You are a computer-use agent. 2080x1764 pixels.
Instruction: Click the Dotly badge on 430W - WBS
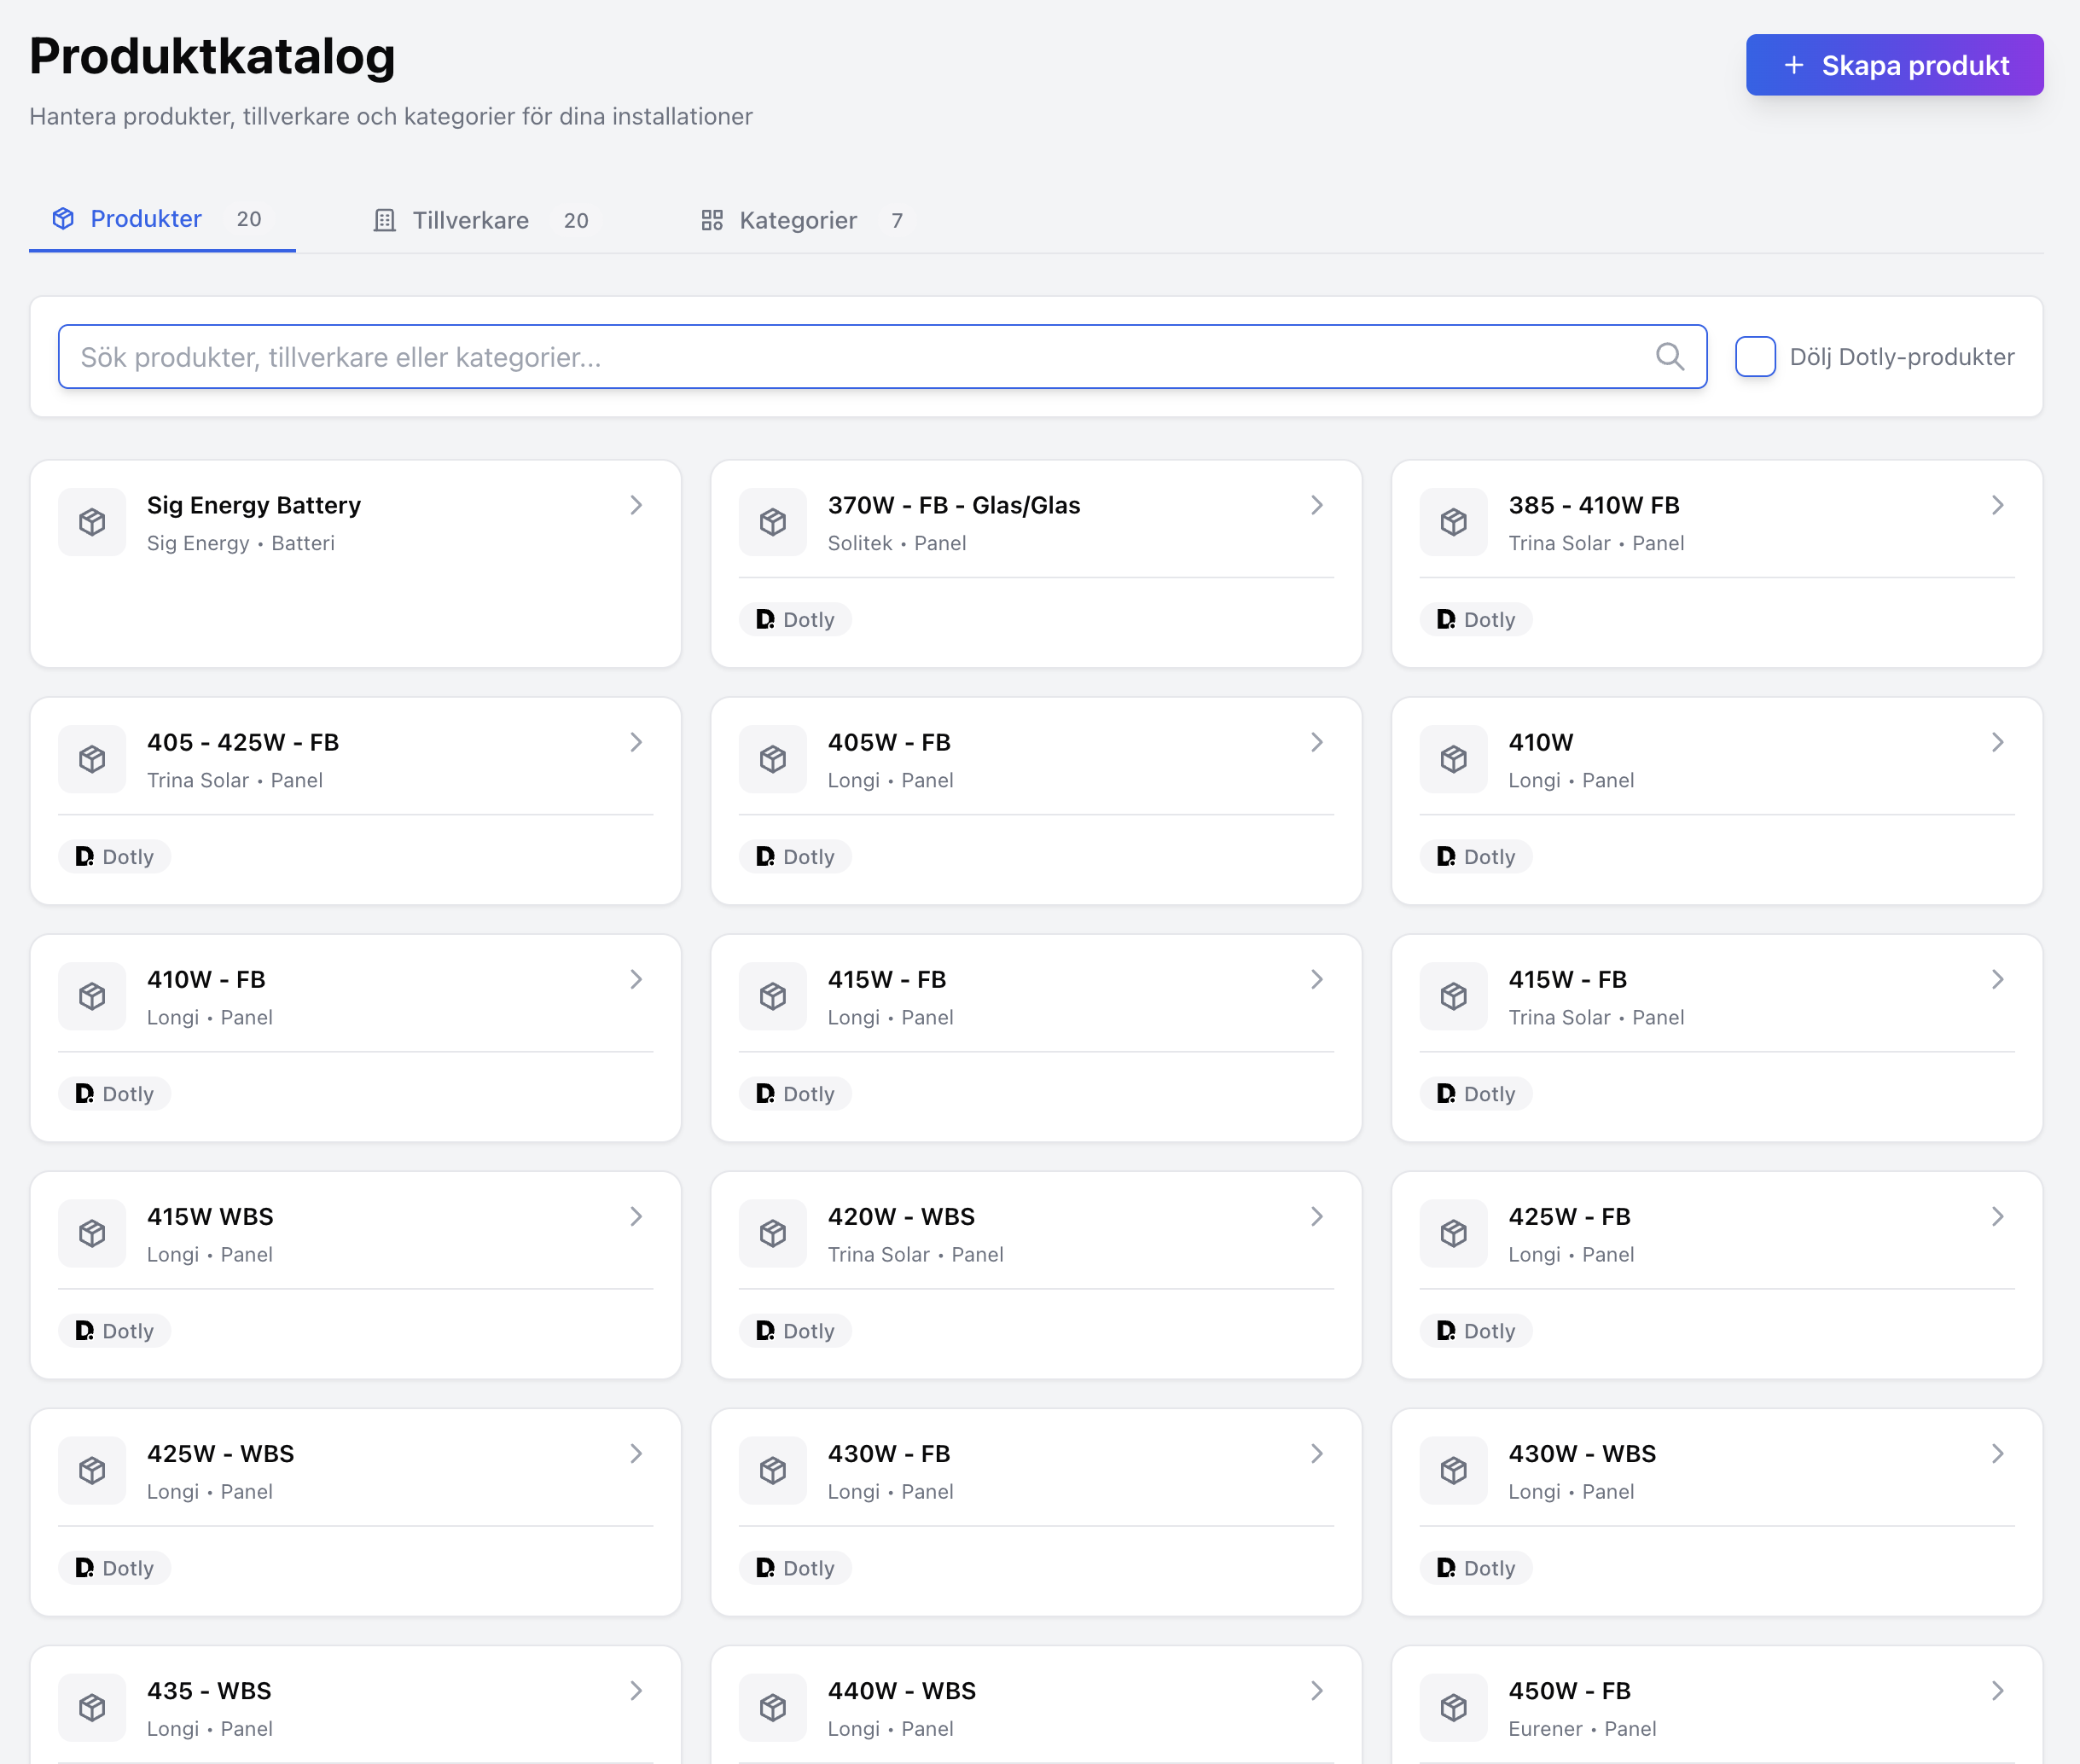[x=1476, y=1567]
